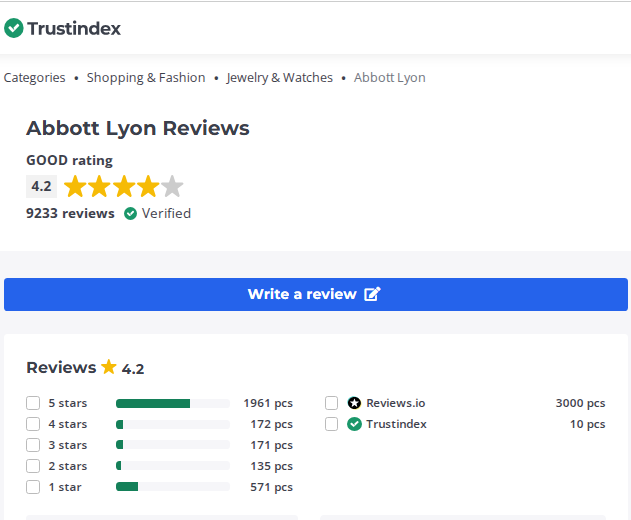Click the 2 stars progress bar
631x520 pixels.
173,466
